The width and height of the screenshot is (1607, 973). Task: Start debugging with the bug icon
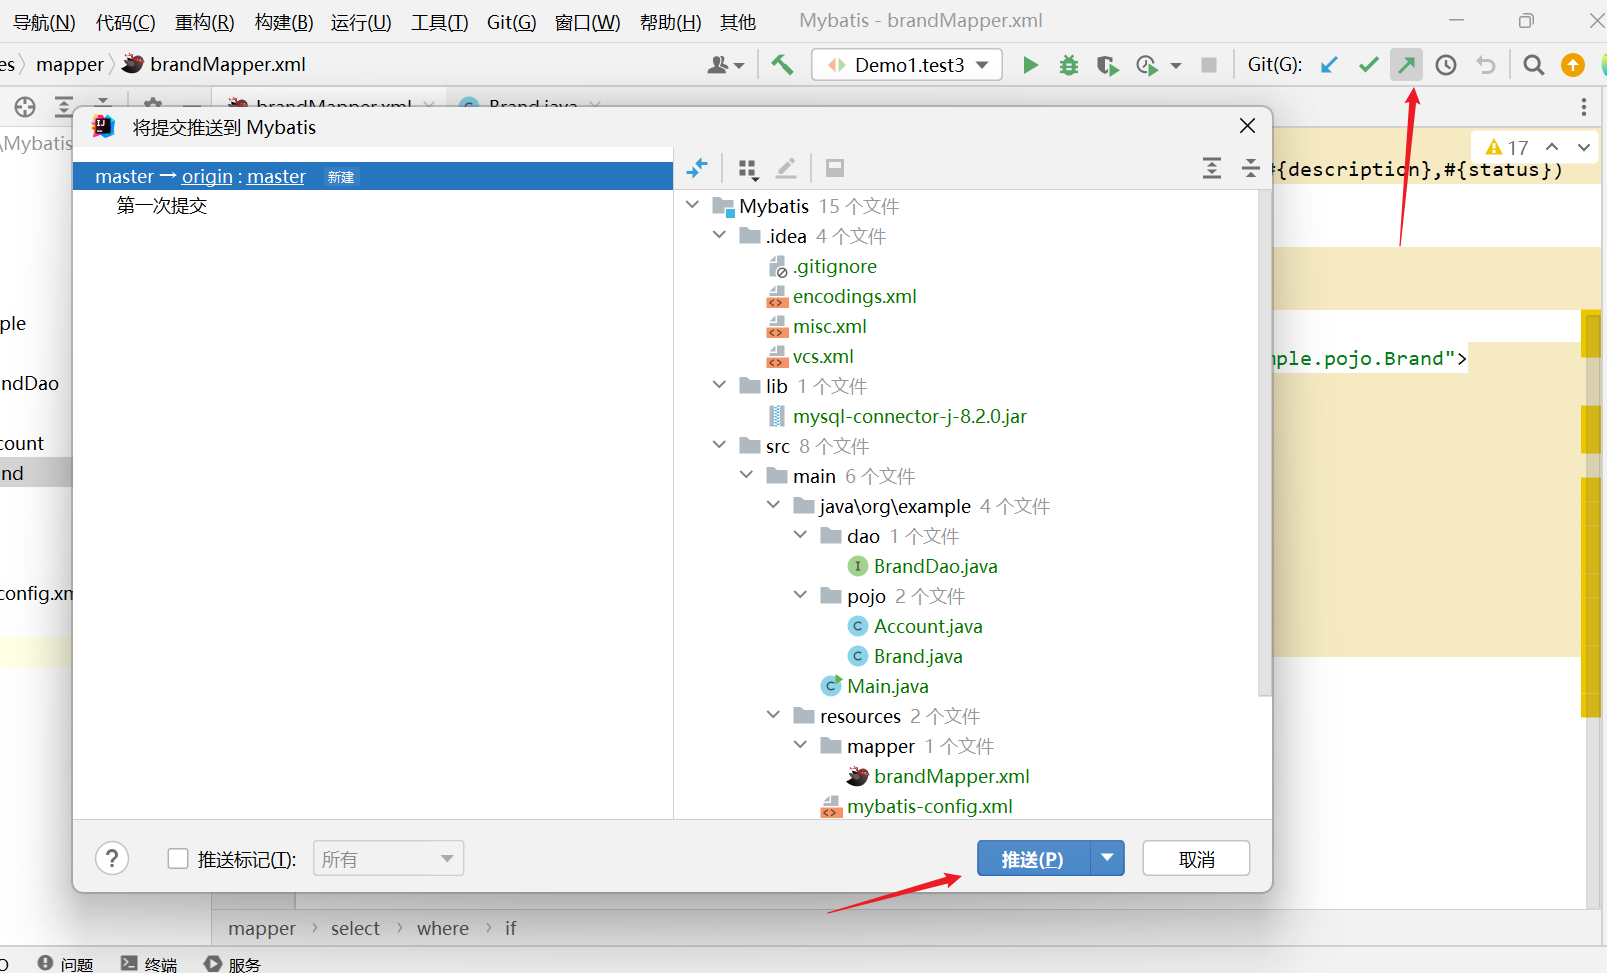pyautogui.click(x=1069, y=65)
